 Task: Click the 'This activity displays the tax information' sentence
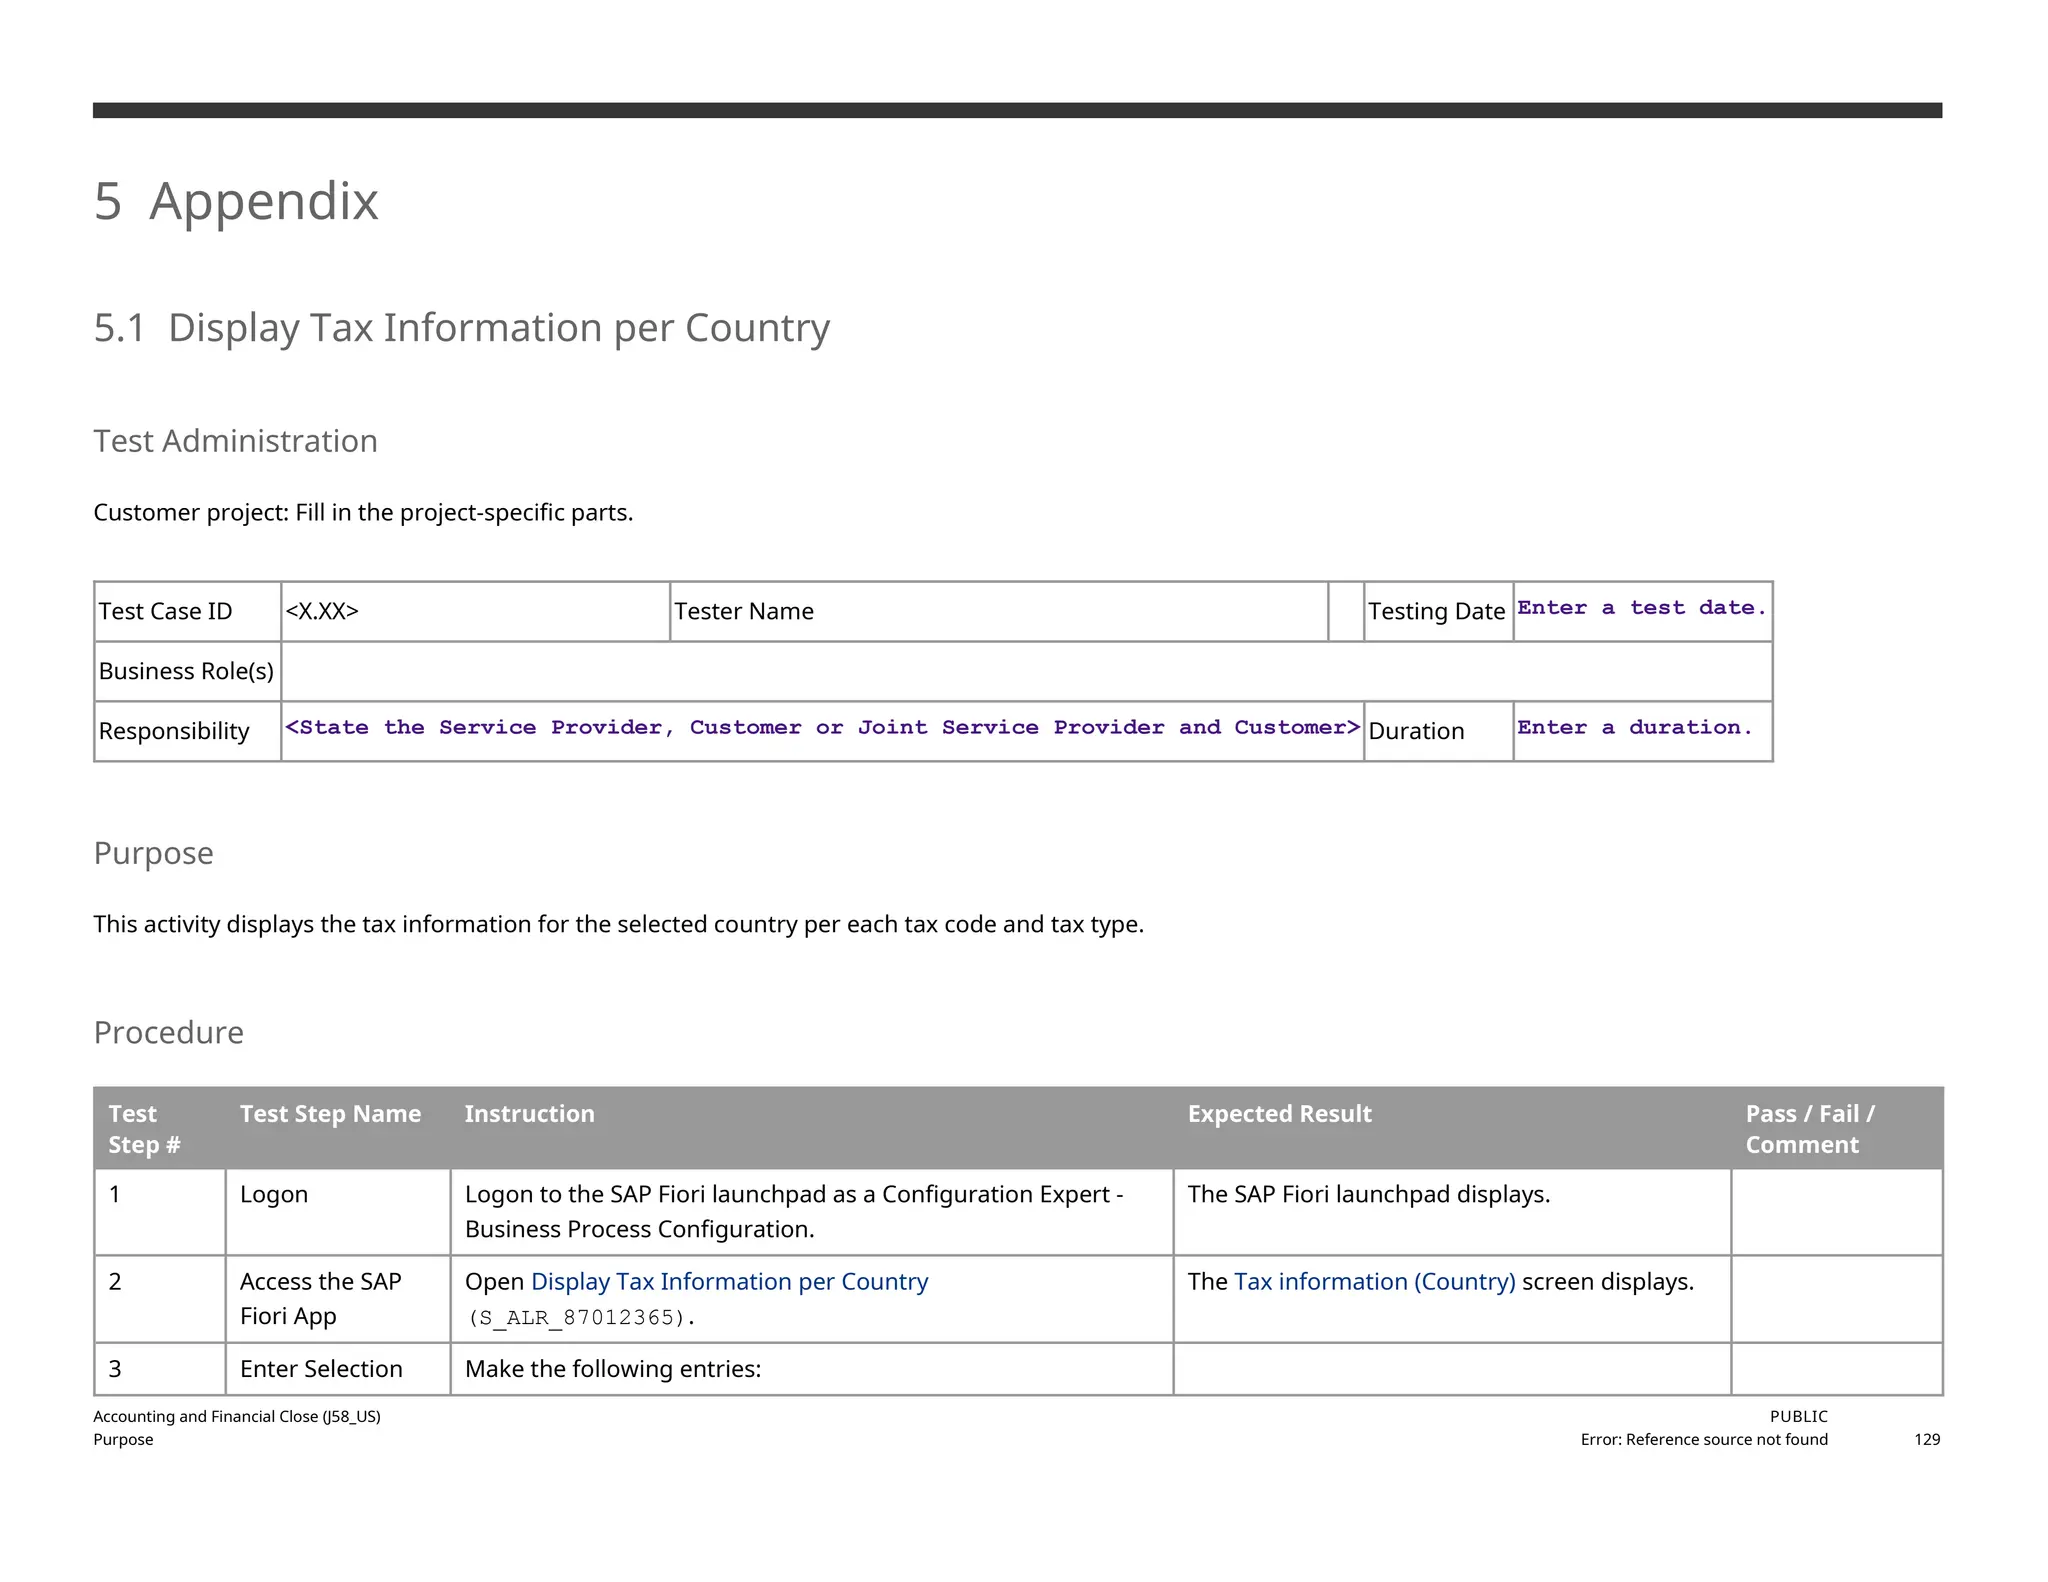(x=619, y=924)
